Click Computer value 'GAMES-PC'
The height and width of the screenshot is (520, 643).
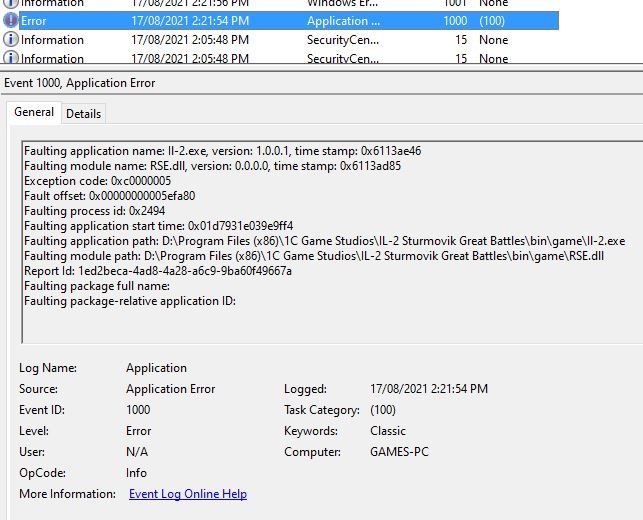tap(399, 452)
